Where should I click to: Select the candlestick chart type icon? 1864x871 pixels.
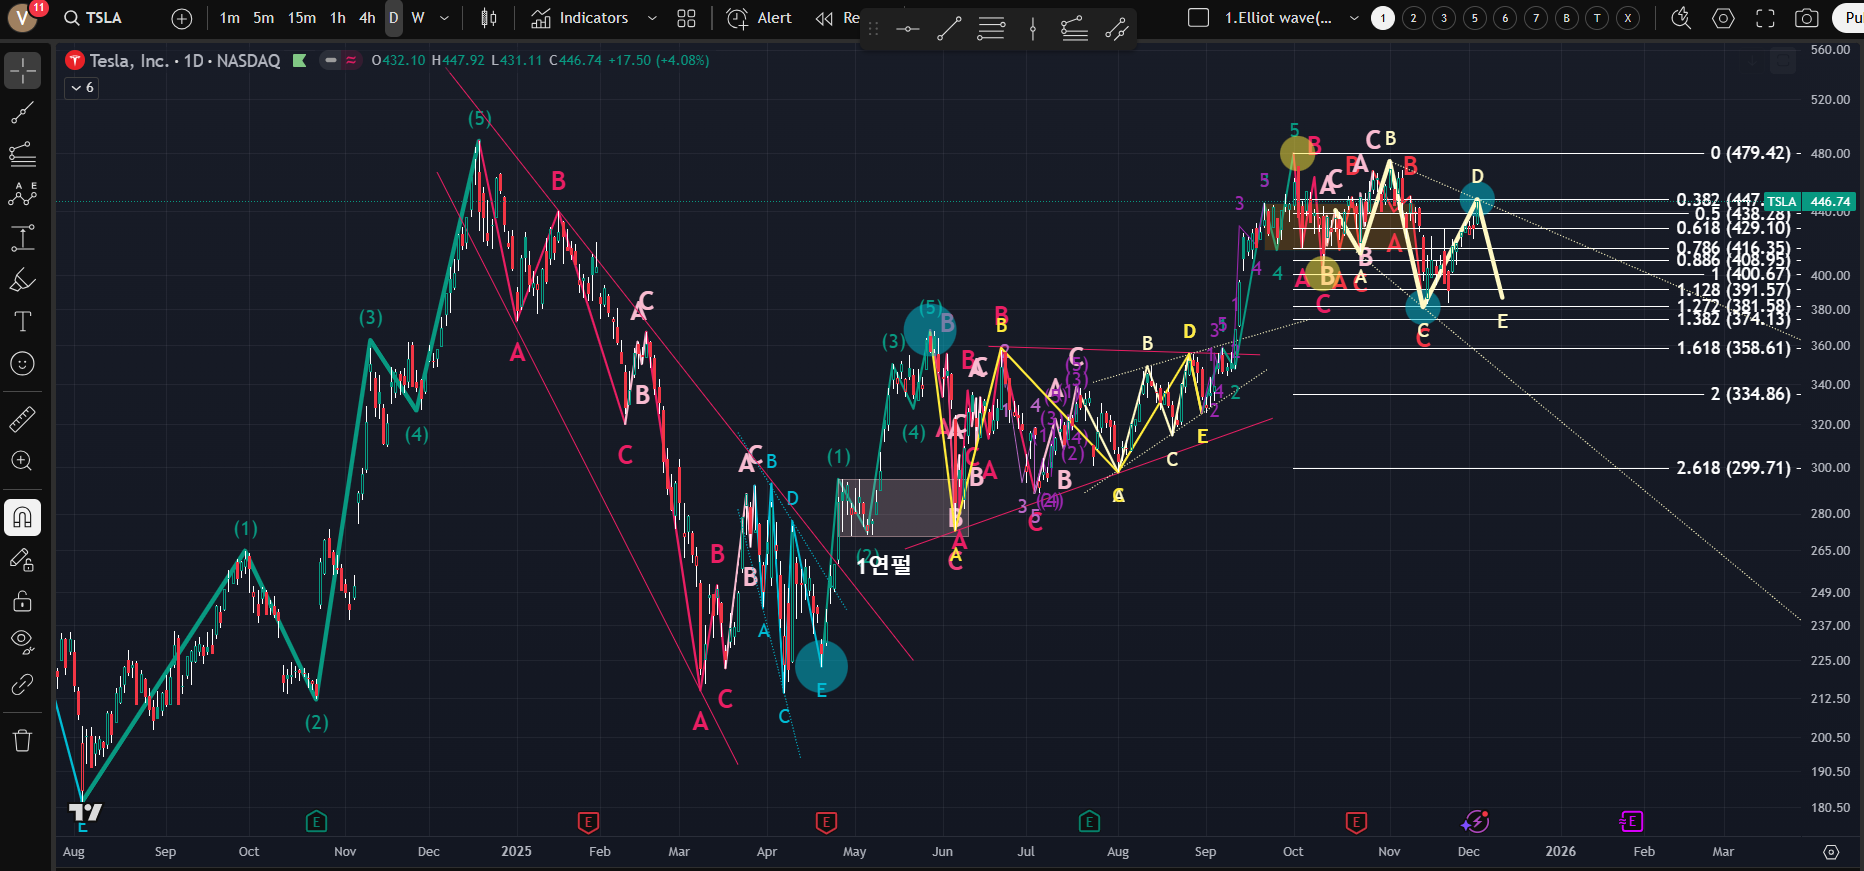point(489,18)
